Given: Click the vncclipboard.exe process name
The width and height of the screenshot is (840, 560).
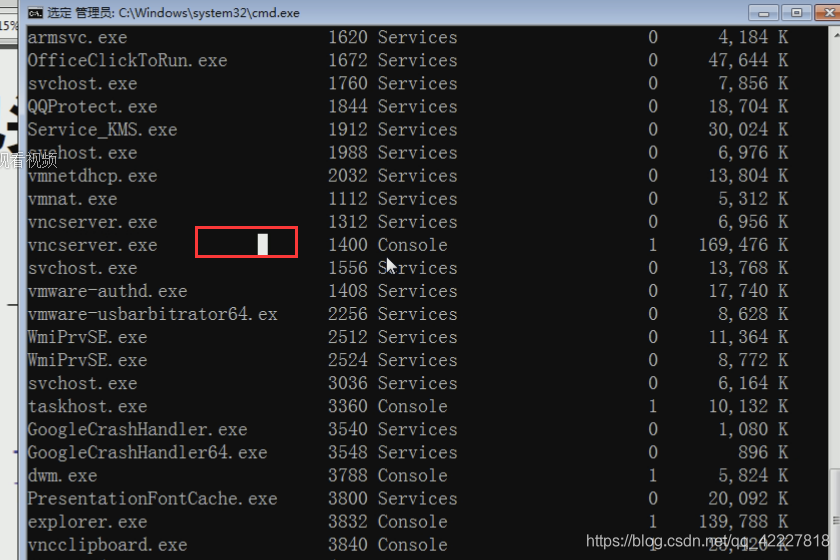Looking at the screenshot, I should pyautogui.click(x=108, y=544).
